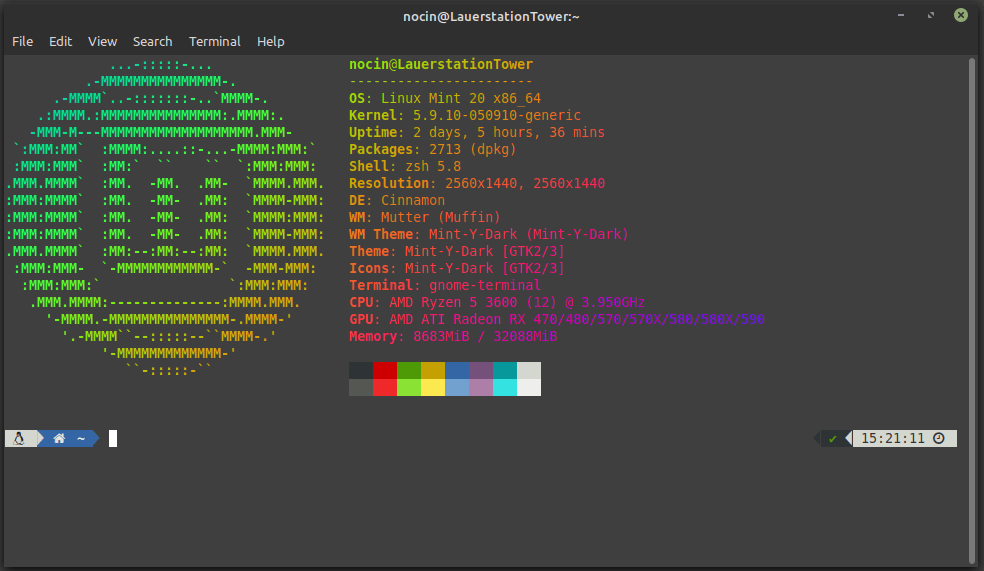Viewport: 984px width, 571px height.
Task: Click the window title nocin@LauerstationTower:~
Action: click(x=491, y=16)
